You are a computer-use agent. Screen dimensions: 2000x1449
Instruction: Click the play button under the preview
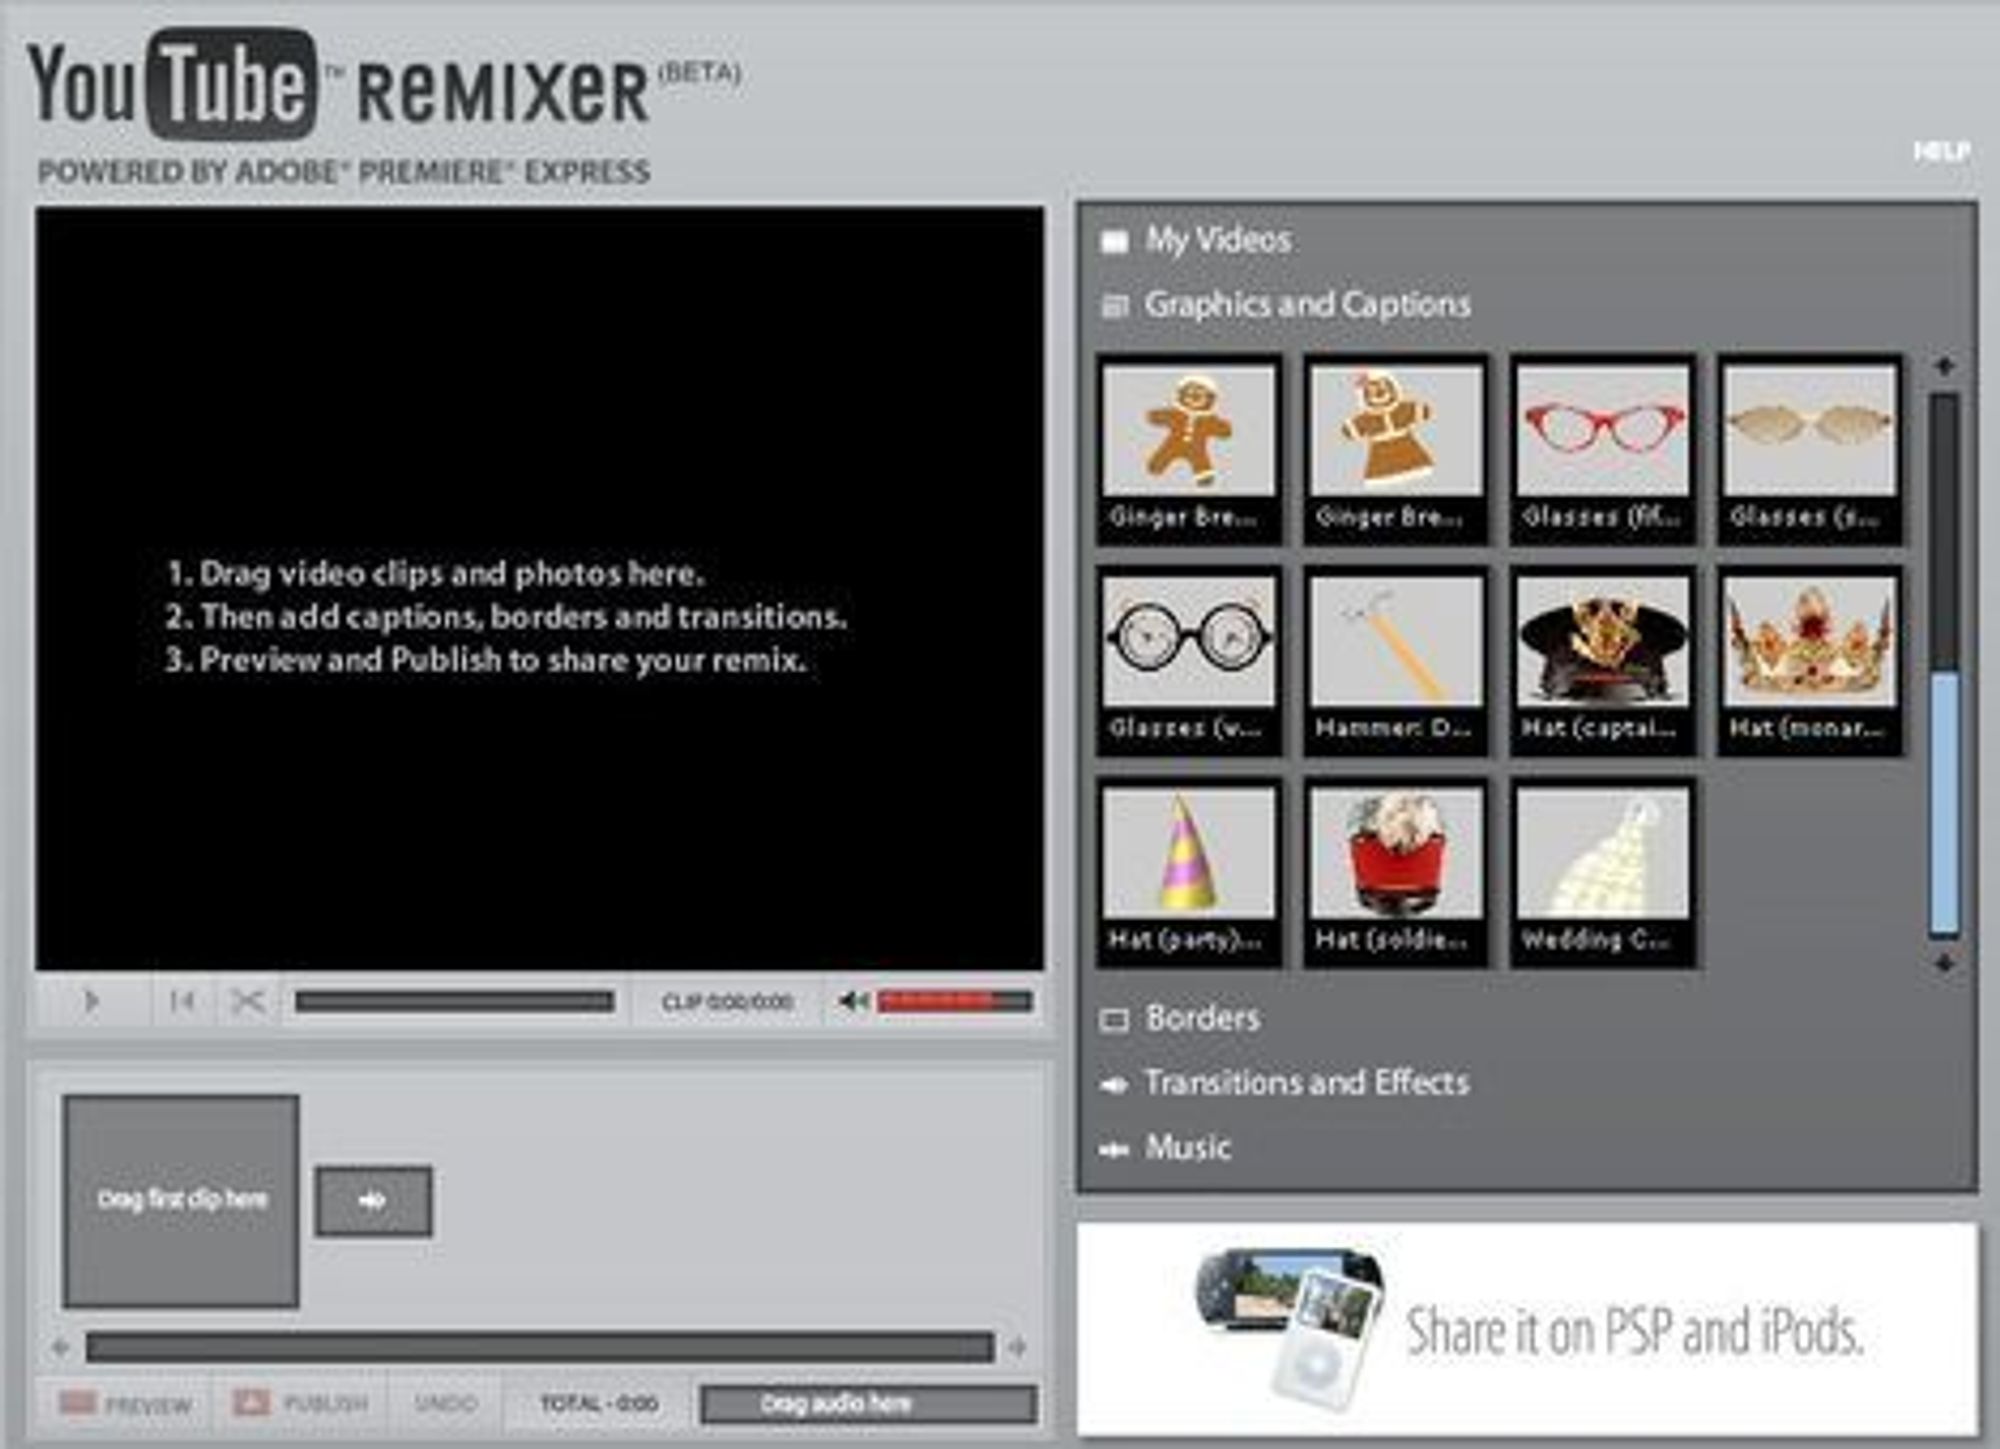[91, 1001]
